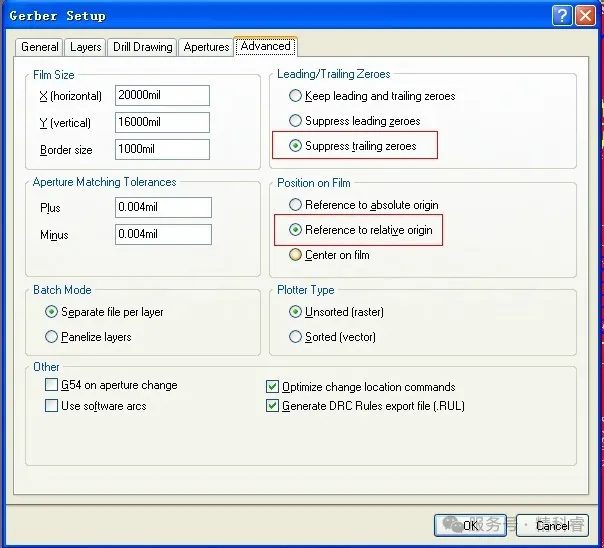Click the X (horizontal) film size field
Screen dimensions: 604x548
162,96
